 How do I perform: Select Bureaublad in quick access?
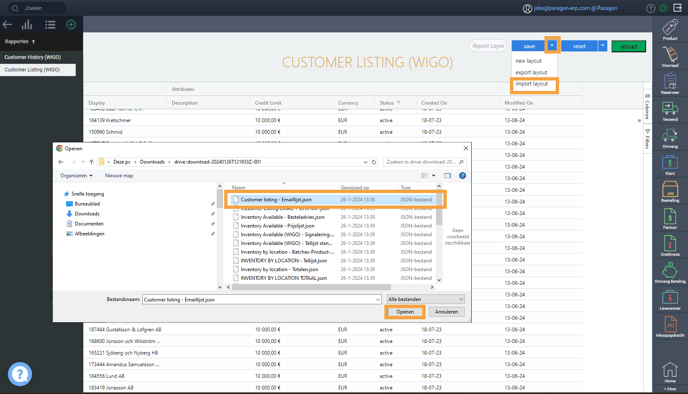(x=87, y=204)
